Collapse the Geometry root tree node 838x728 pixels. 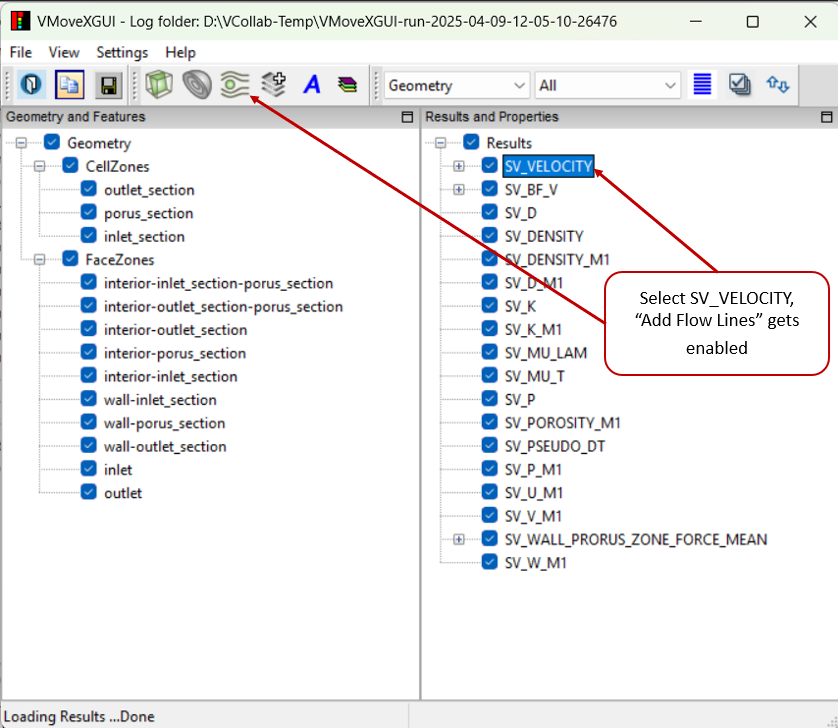tap(21, 143)
